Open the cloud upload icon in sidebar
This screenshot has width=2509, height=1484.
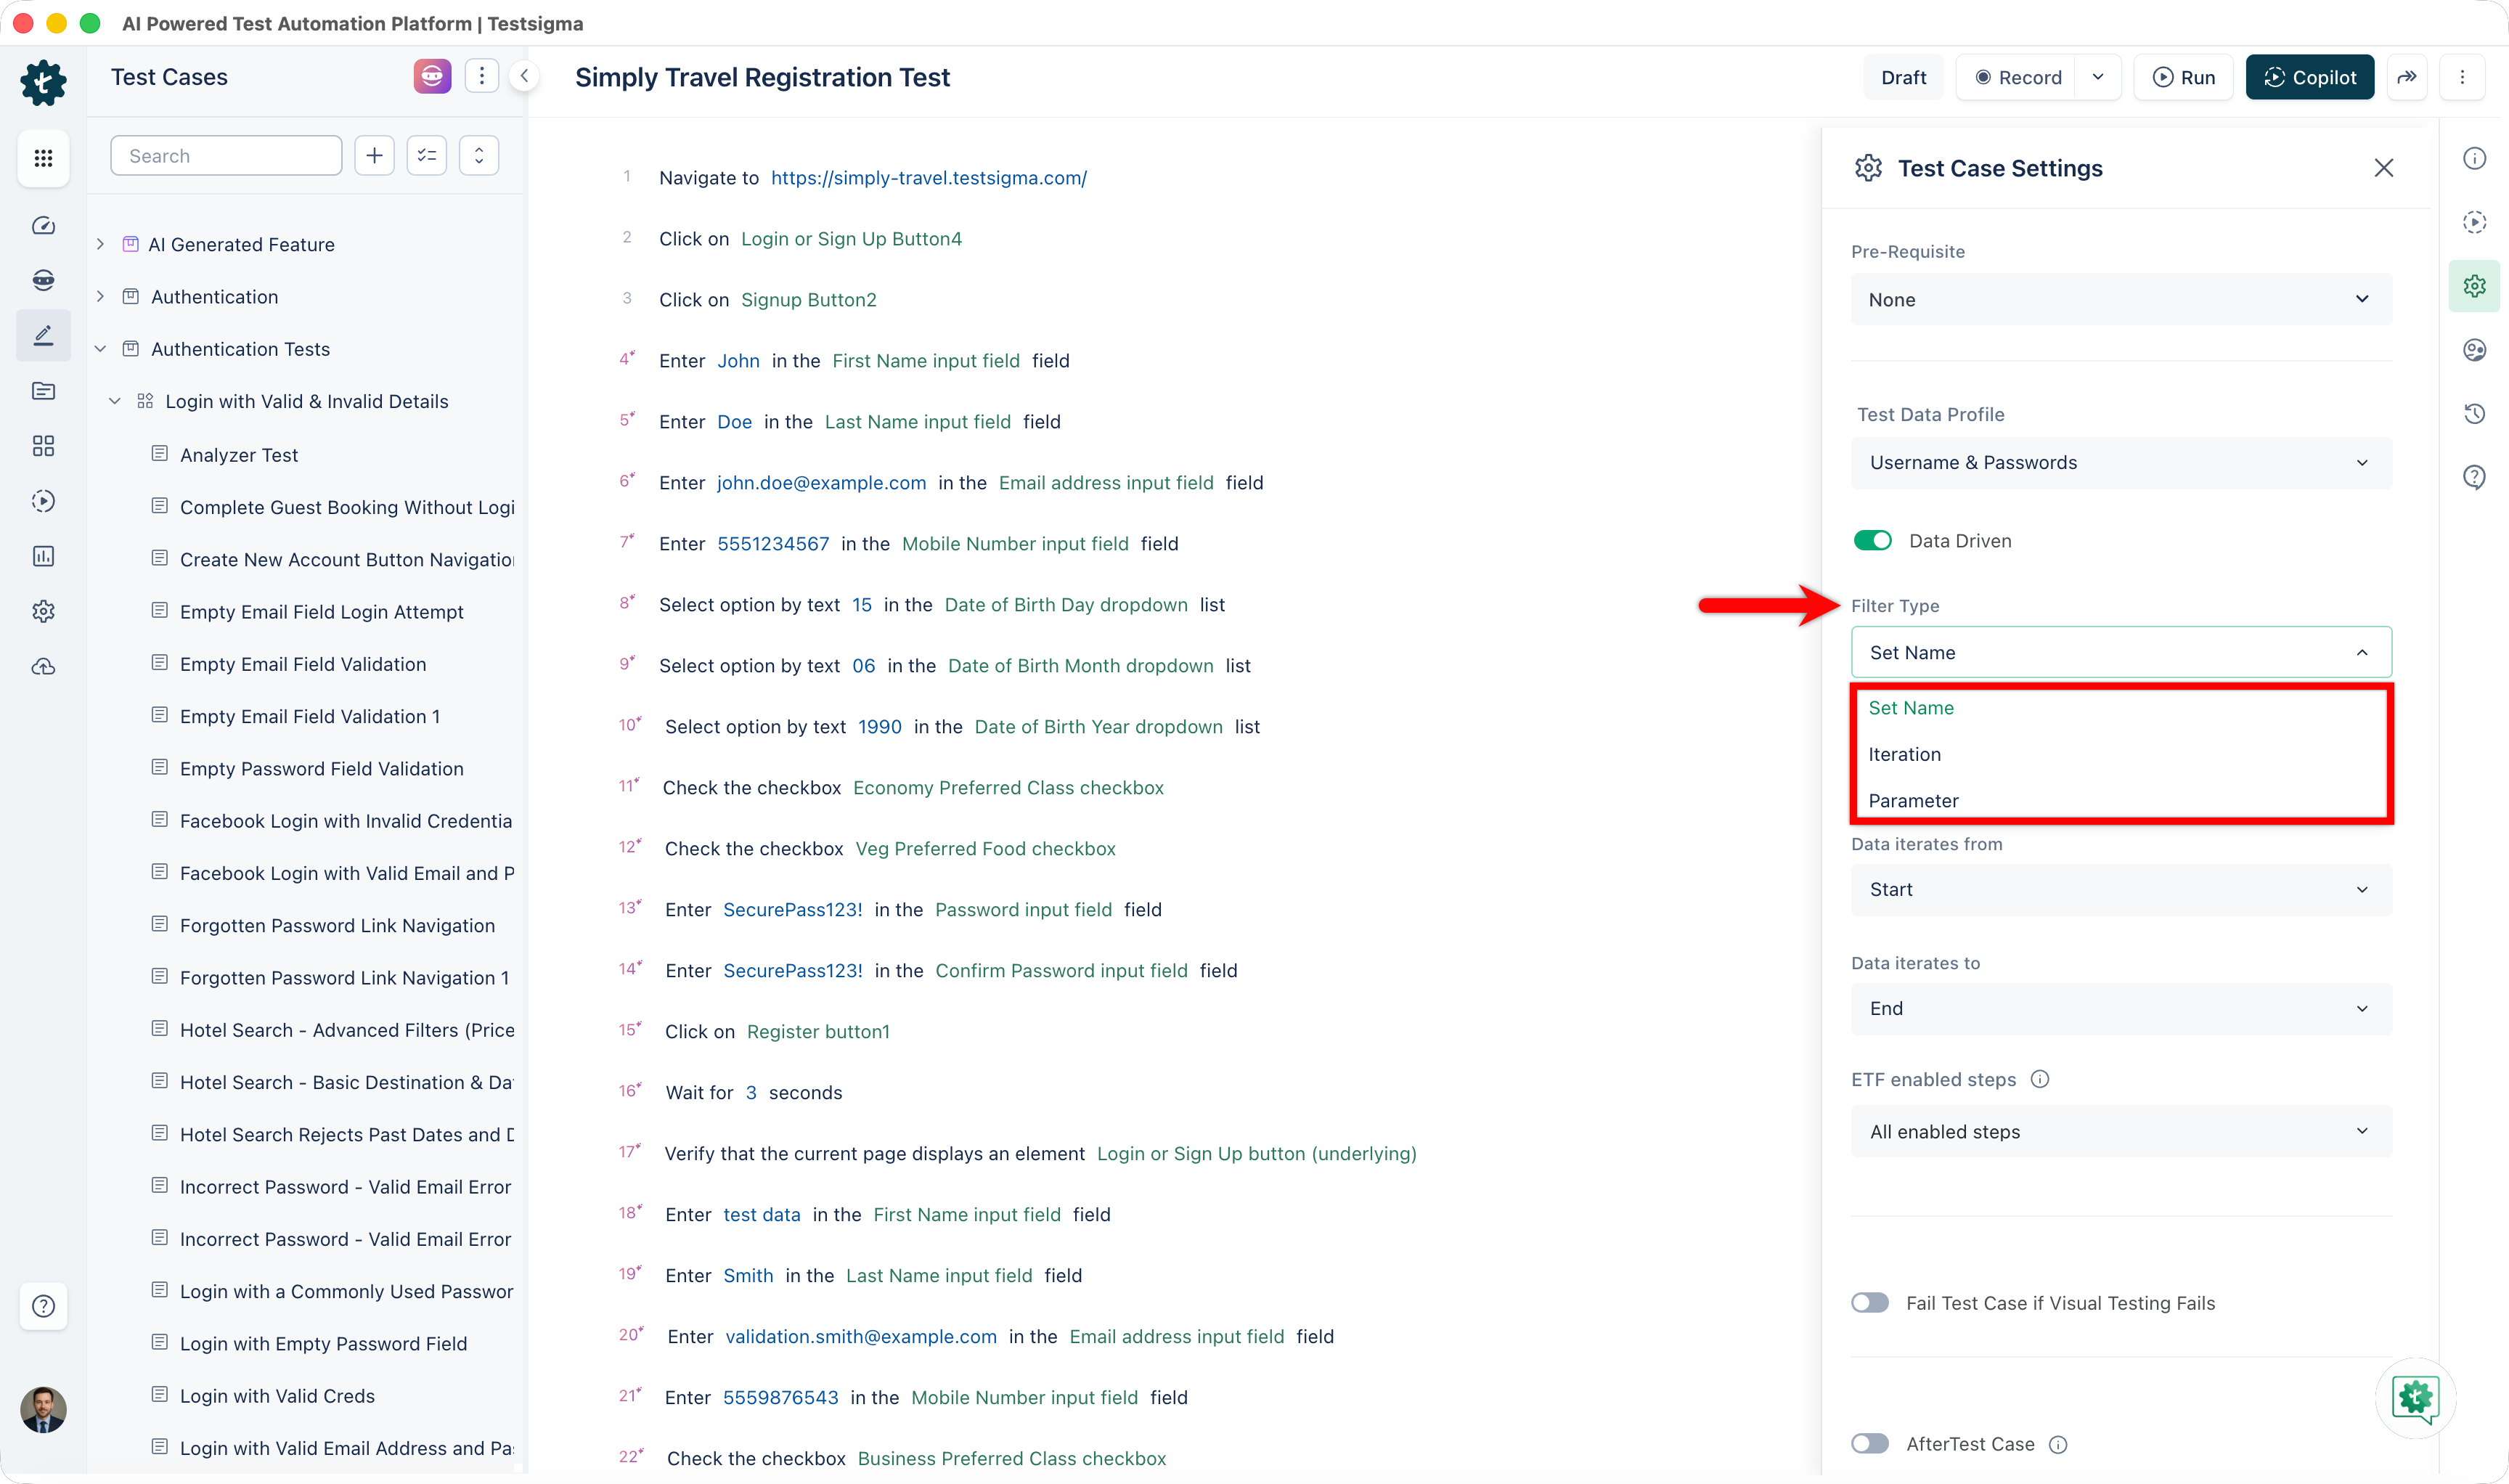pyautogui.click(x=43, y=667)
